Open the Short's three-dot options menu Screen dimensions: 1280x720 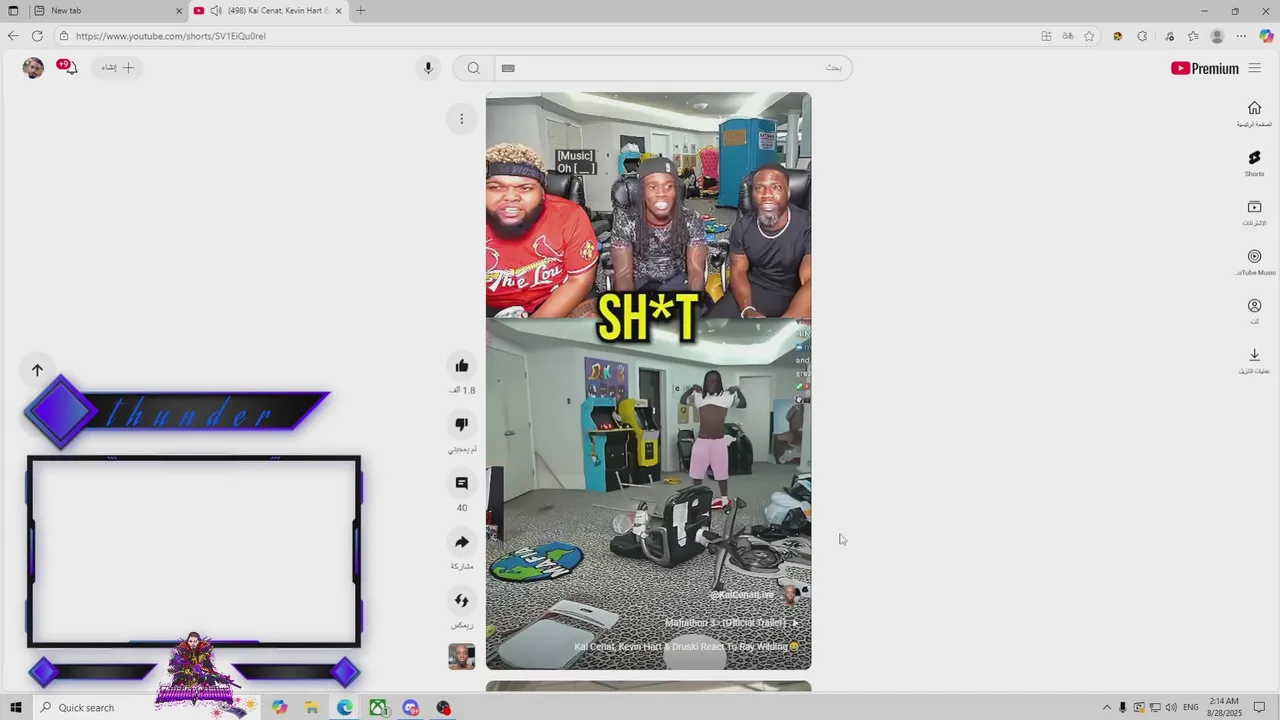tap(461, 119)
